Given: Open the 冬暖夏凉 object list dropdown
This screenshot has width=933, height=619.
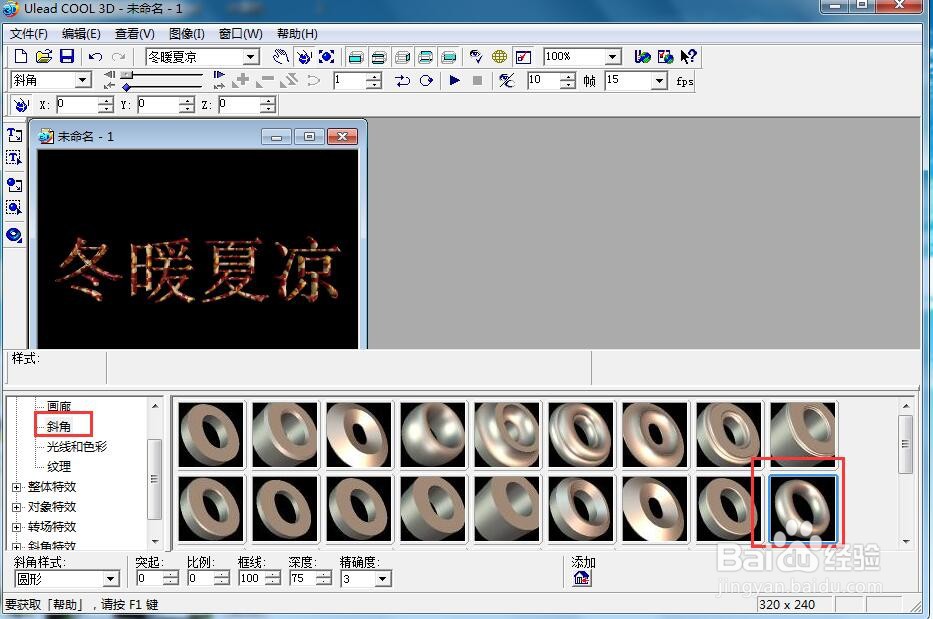Looking at the screenshot, I should coord(252,57).
